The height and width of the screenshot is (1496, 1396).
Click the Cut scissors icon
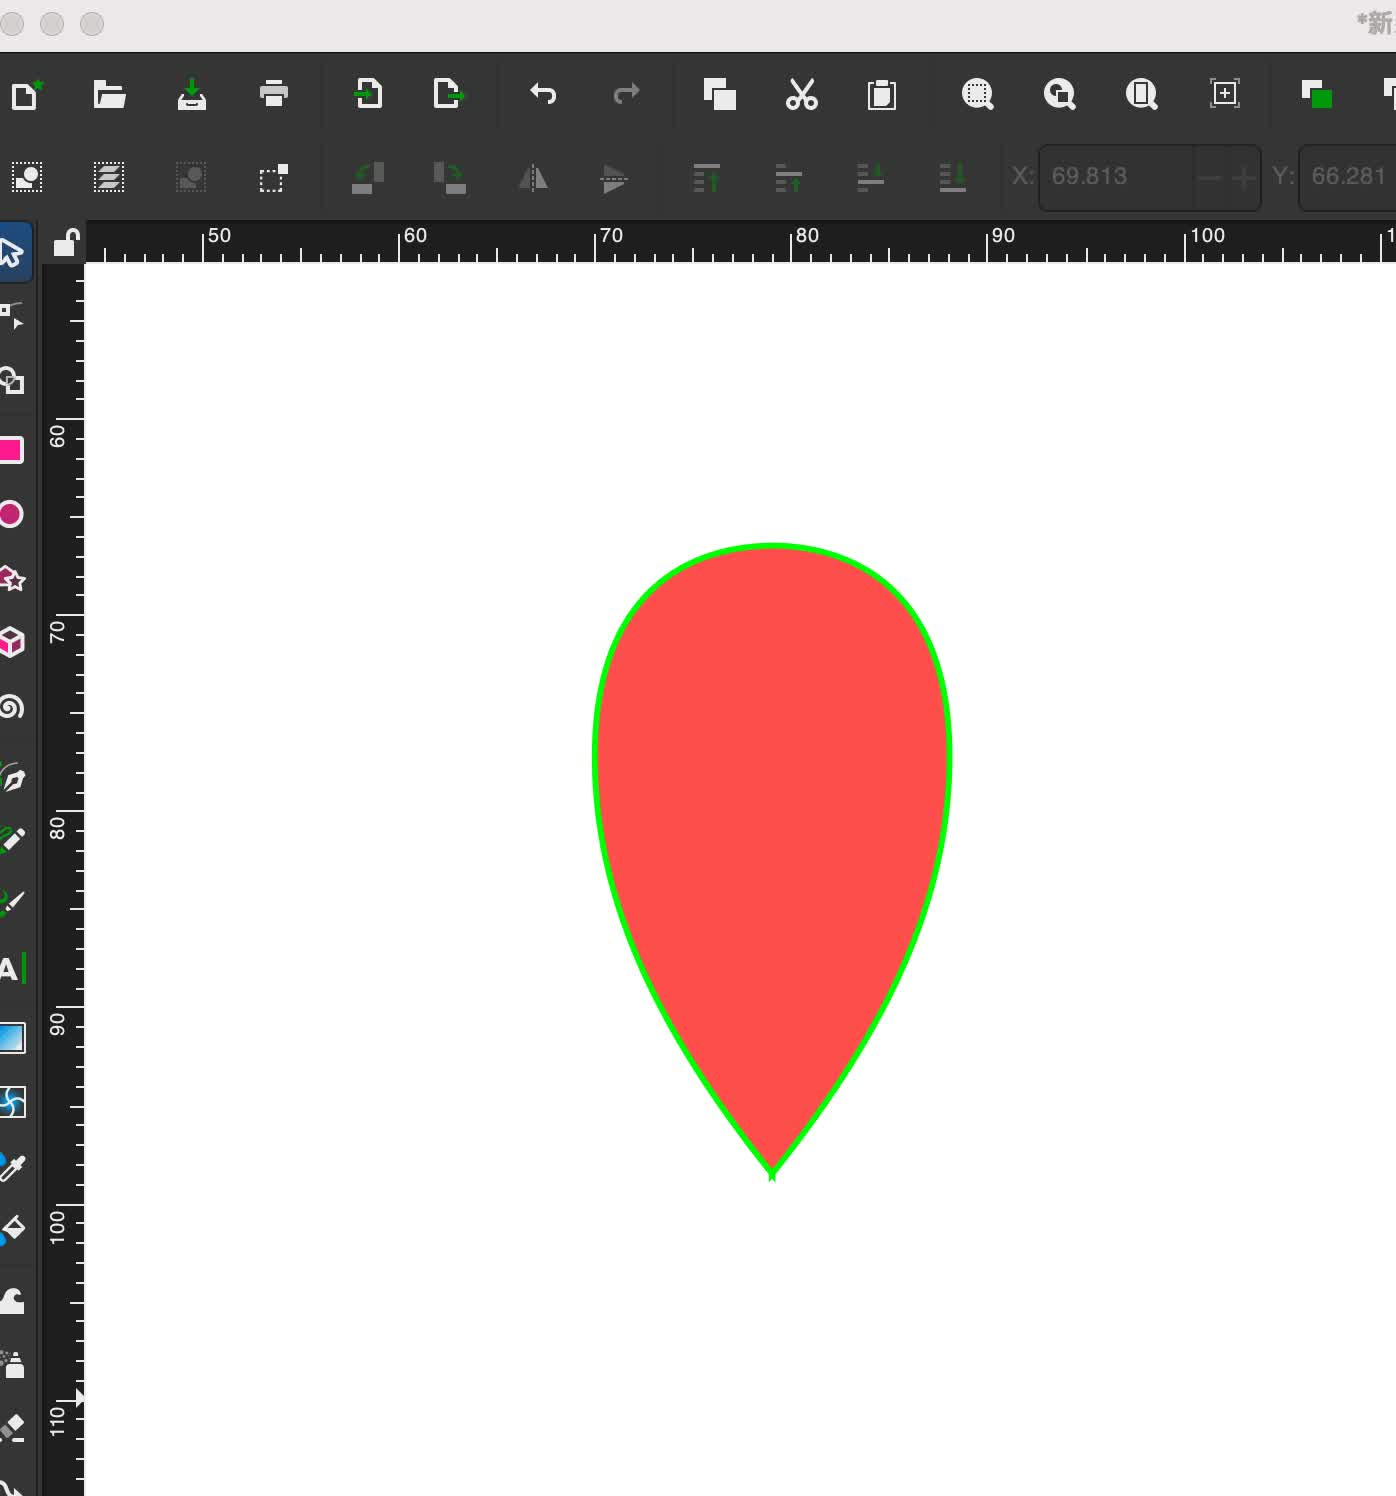click(x=801, y=94)
